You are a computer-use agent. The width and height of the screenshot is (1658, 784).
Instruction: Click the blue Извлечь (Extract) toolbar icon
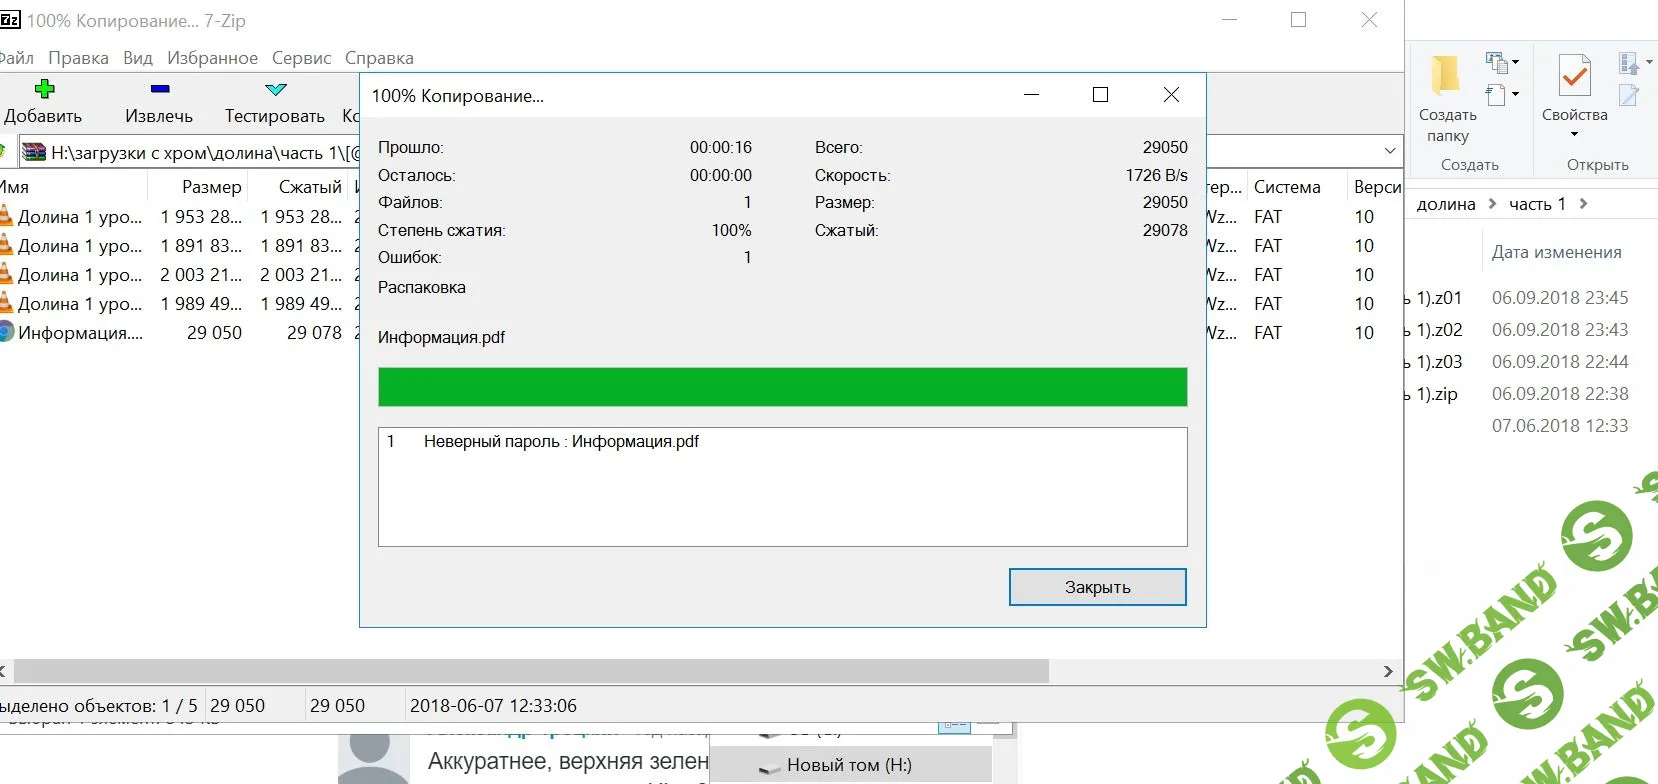click(x=159, y=89)
